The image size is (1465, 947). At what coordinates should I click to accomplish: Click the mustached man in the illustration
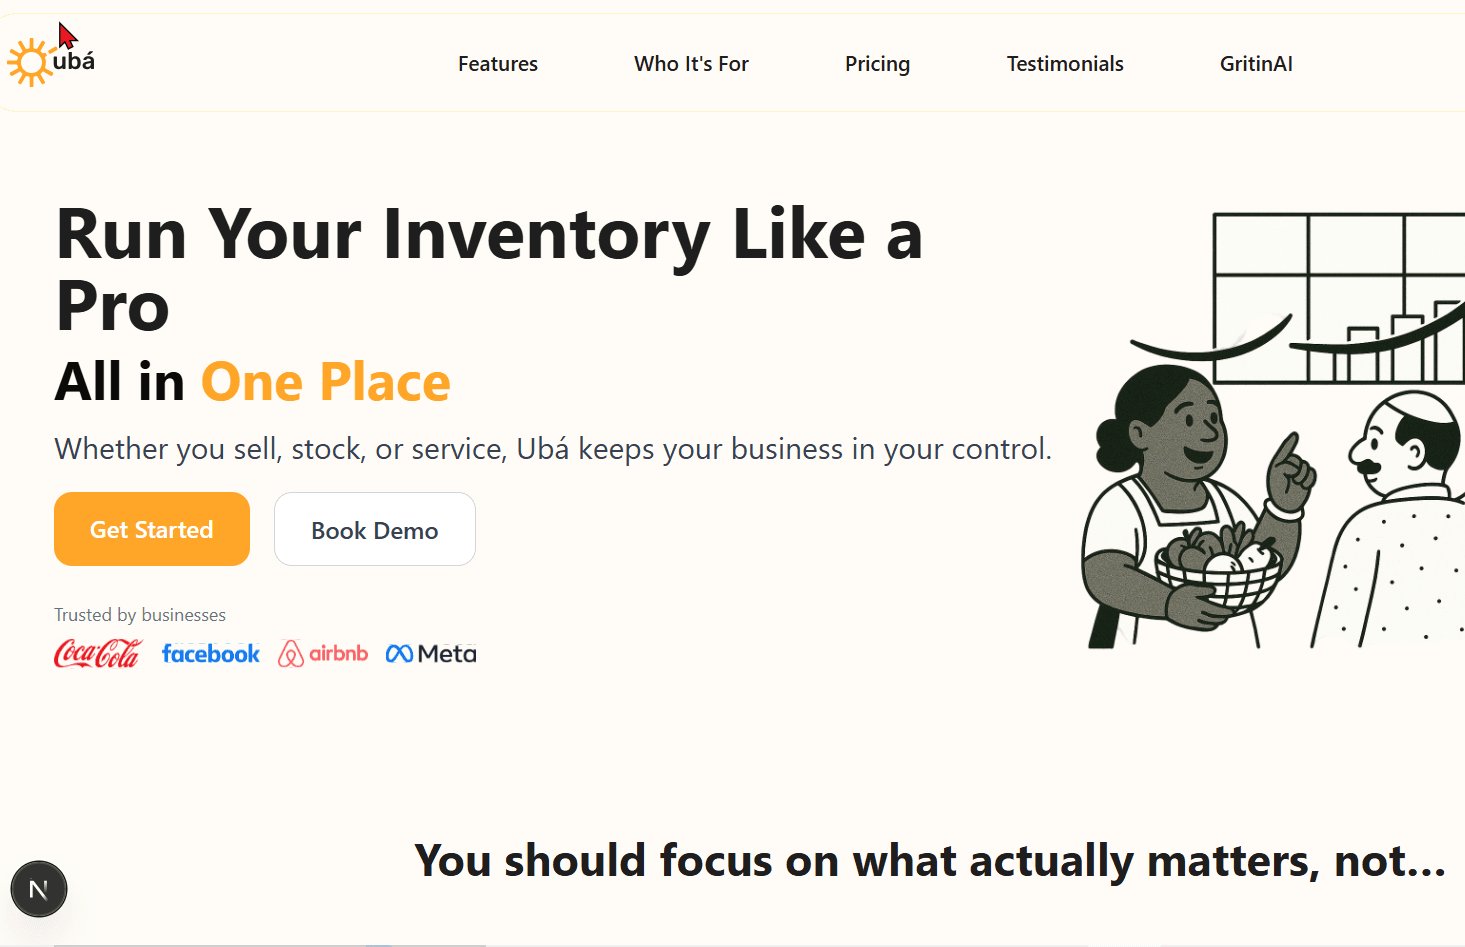tap(1400, 520)
